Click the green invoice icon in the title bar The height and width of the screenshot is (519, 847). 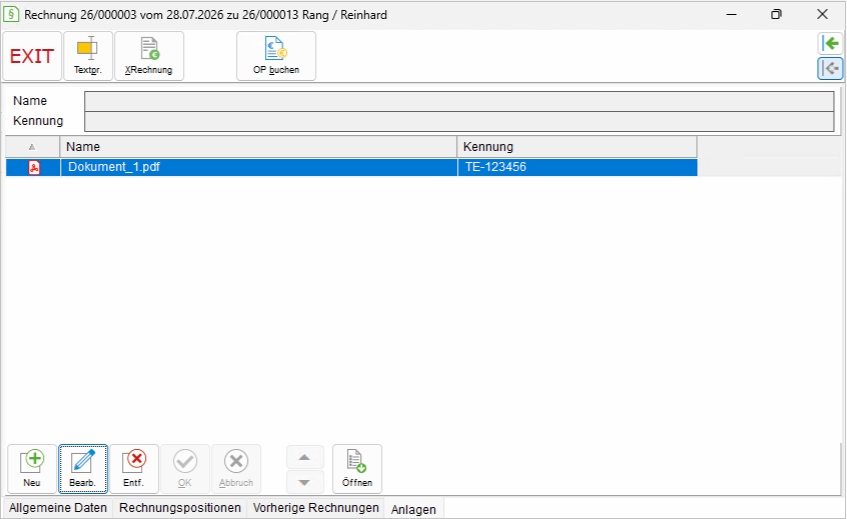(11, 15)
